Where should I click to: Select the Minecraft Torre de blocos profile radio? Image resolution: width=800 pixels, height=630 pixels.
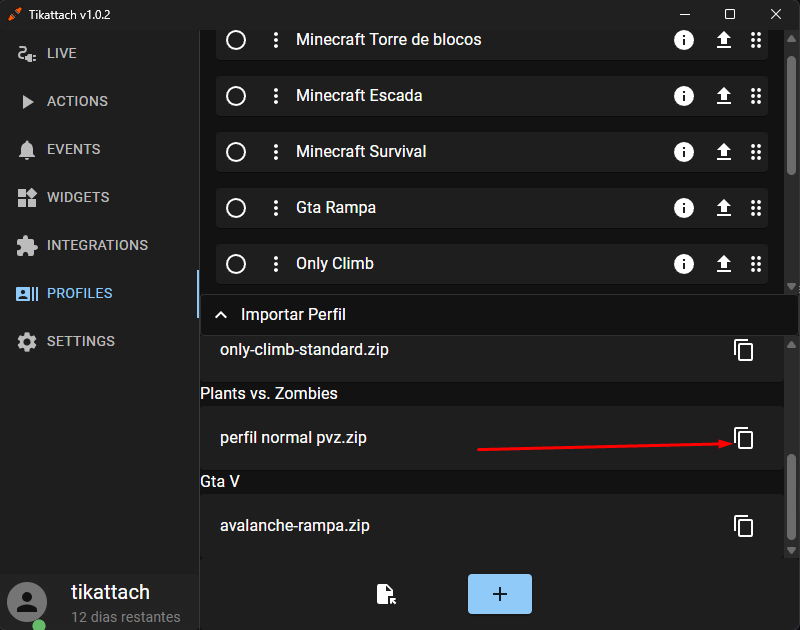pos(236,40)
